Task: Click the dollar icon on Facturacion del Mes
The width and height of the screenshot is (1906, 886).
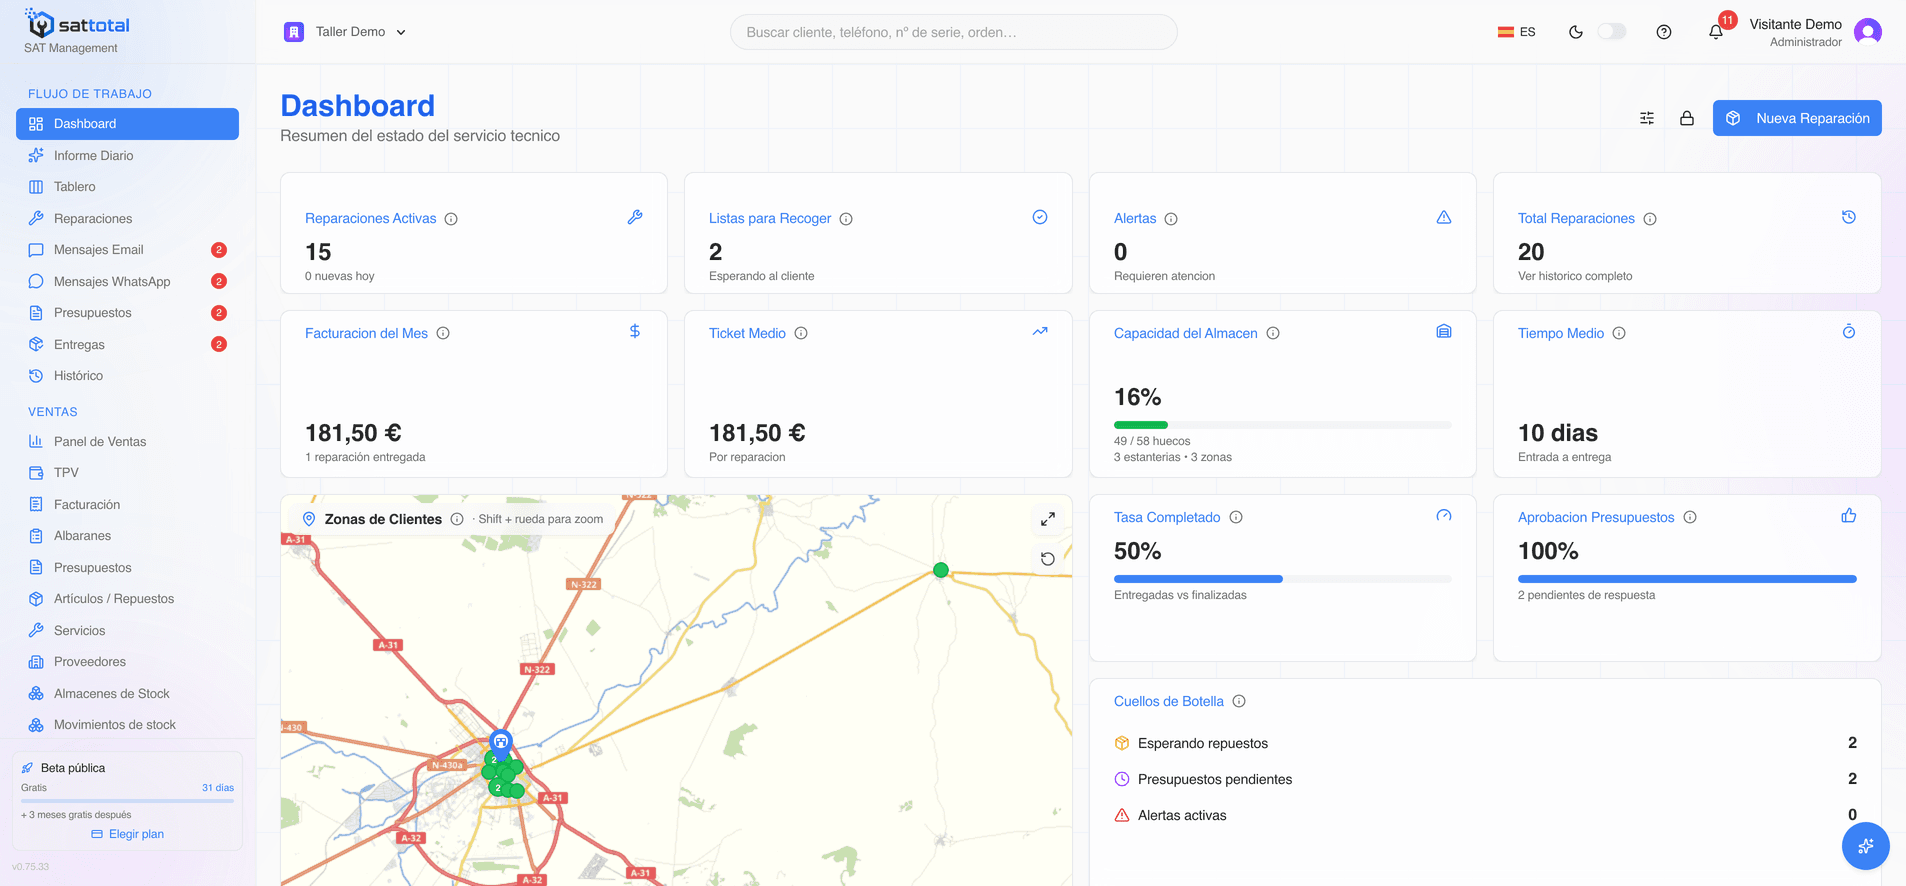Action: click(635, 331)
